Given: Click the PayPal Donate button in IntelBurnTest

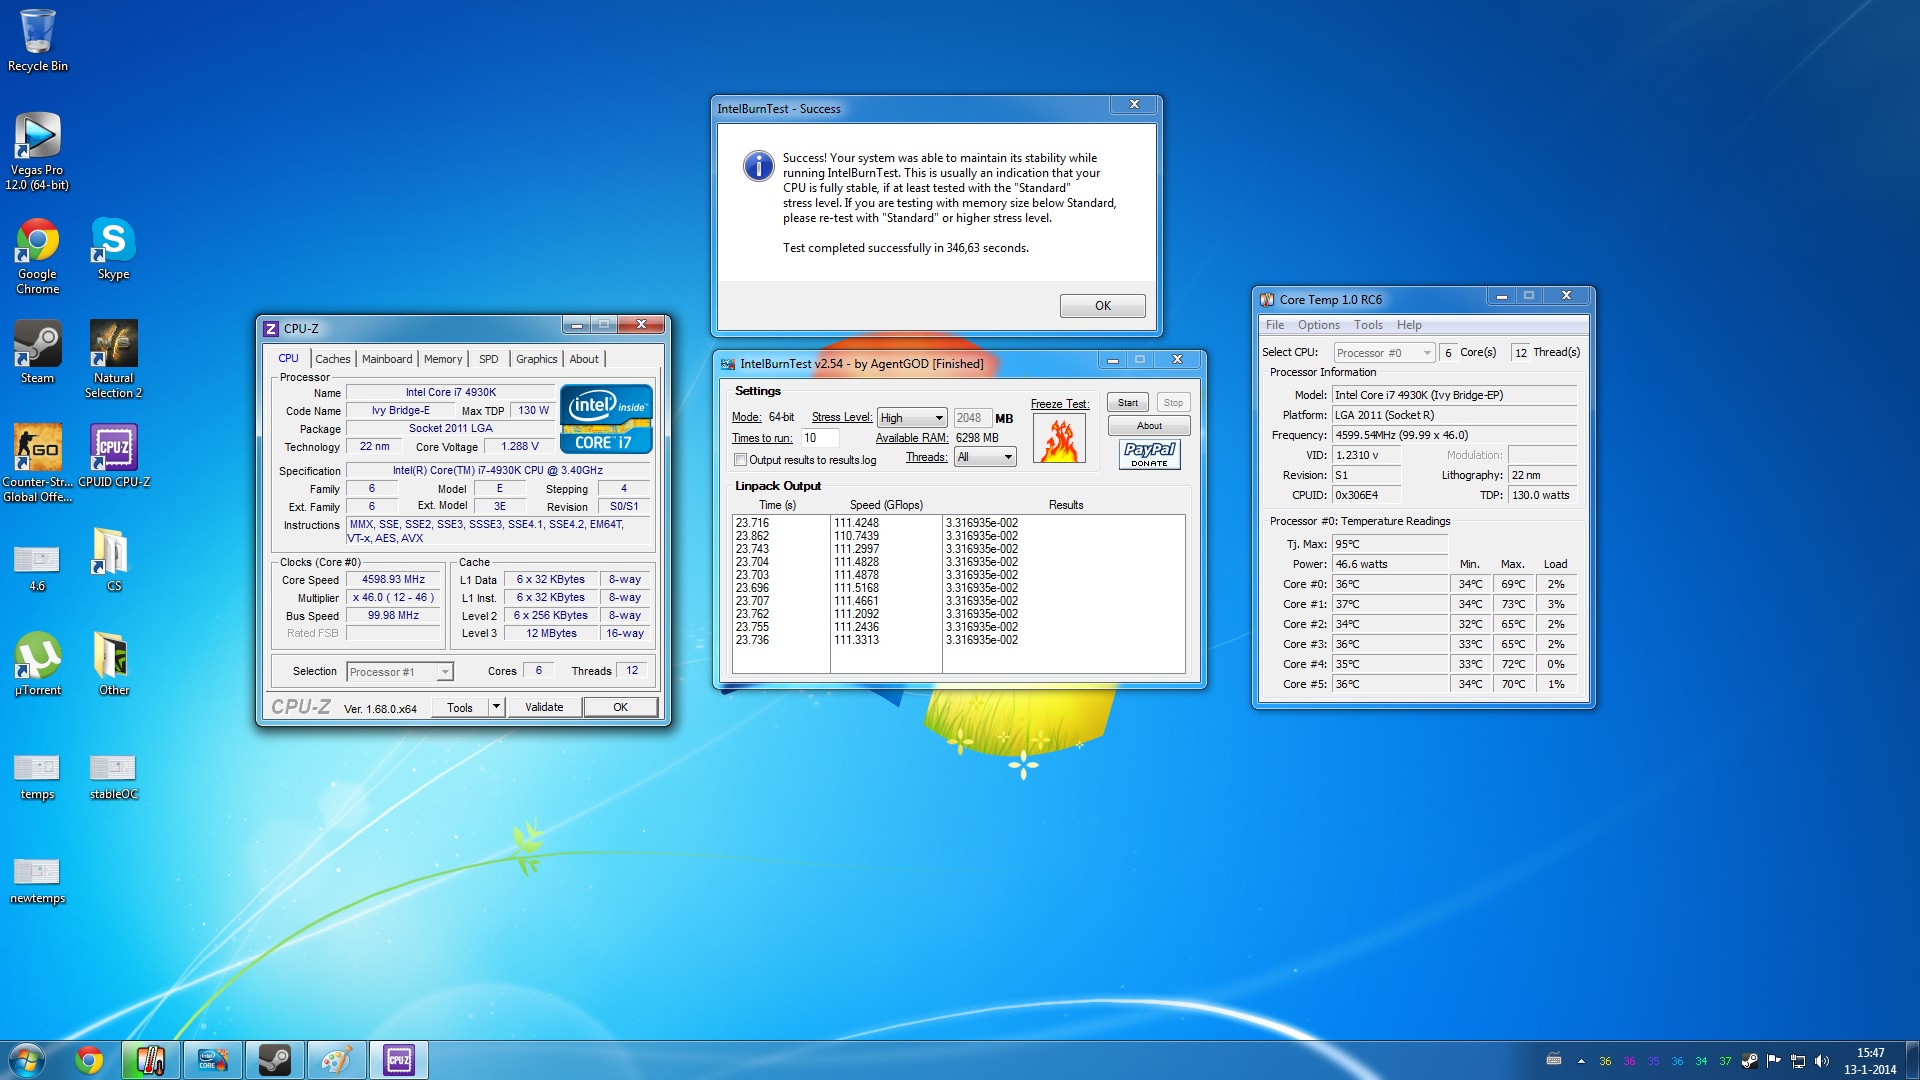Looking at the screenshot, I should pyautogui.click(x=1149, y=455).
